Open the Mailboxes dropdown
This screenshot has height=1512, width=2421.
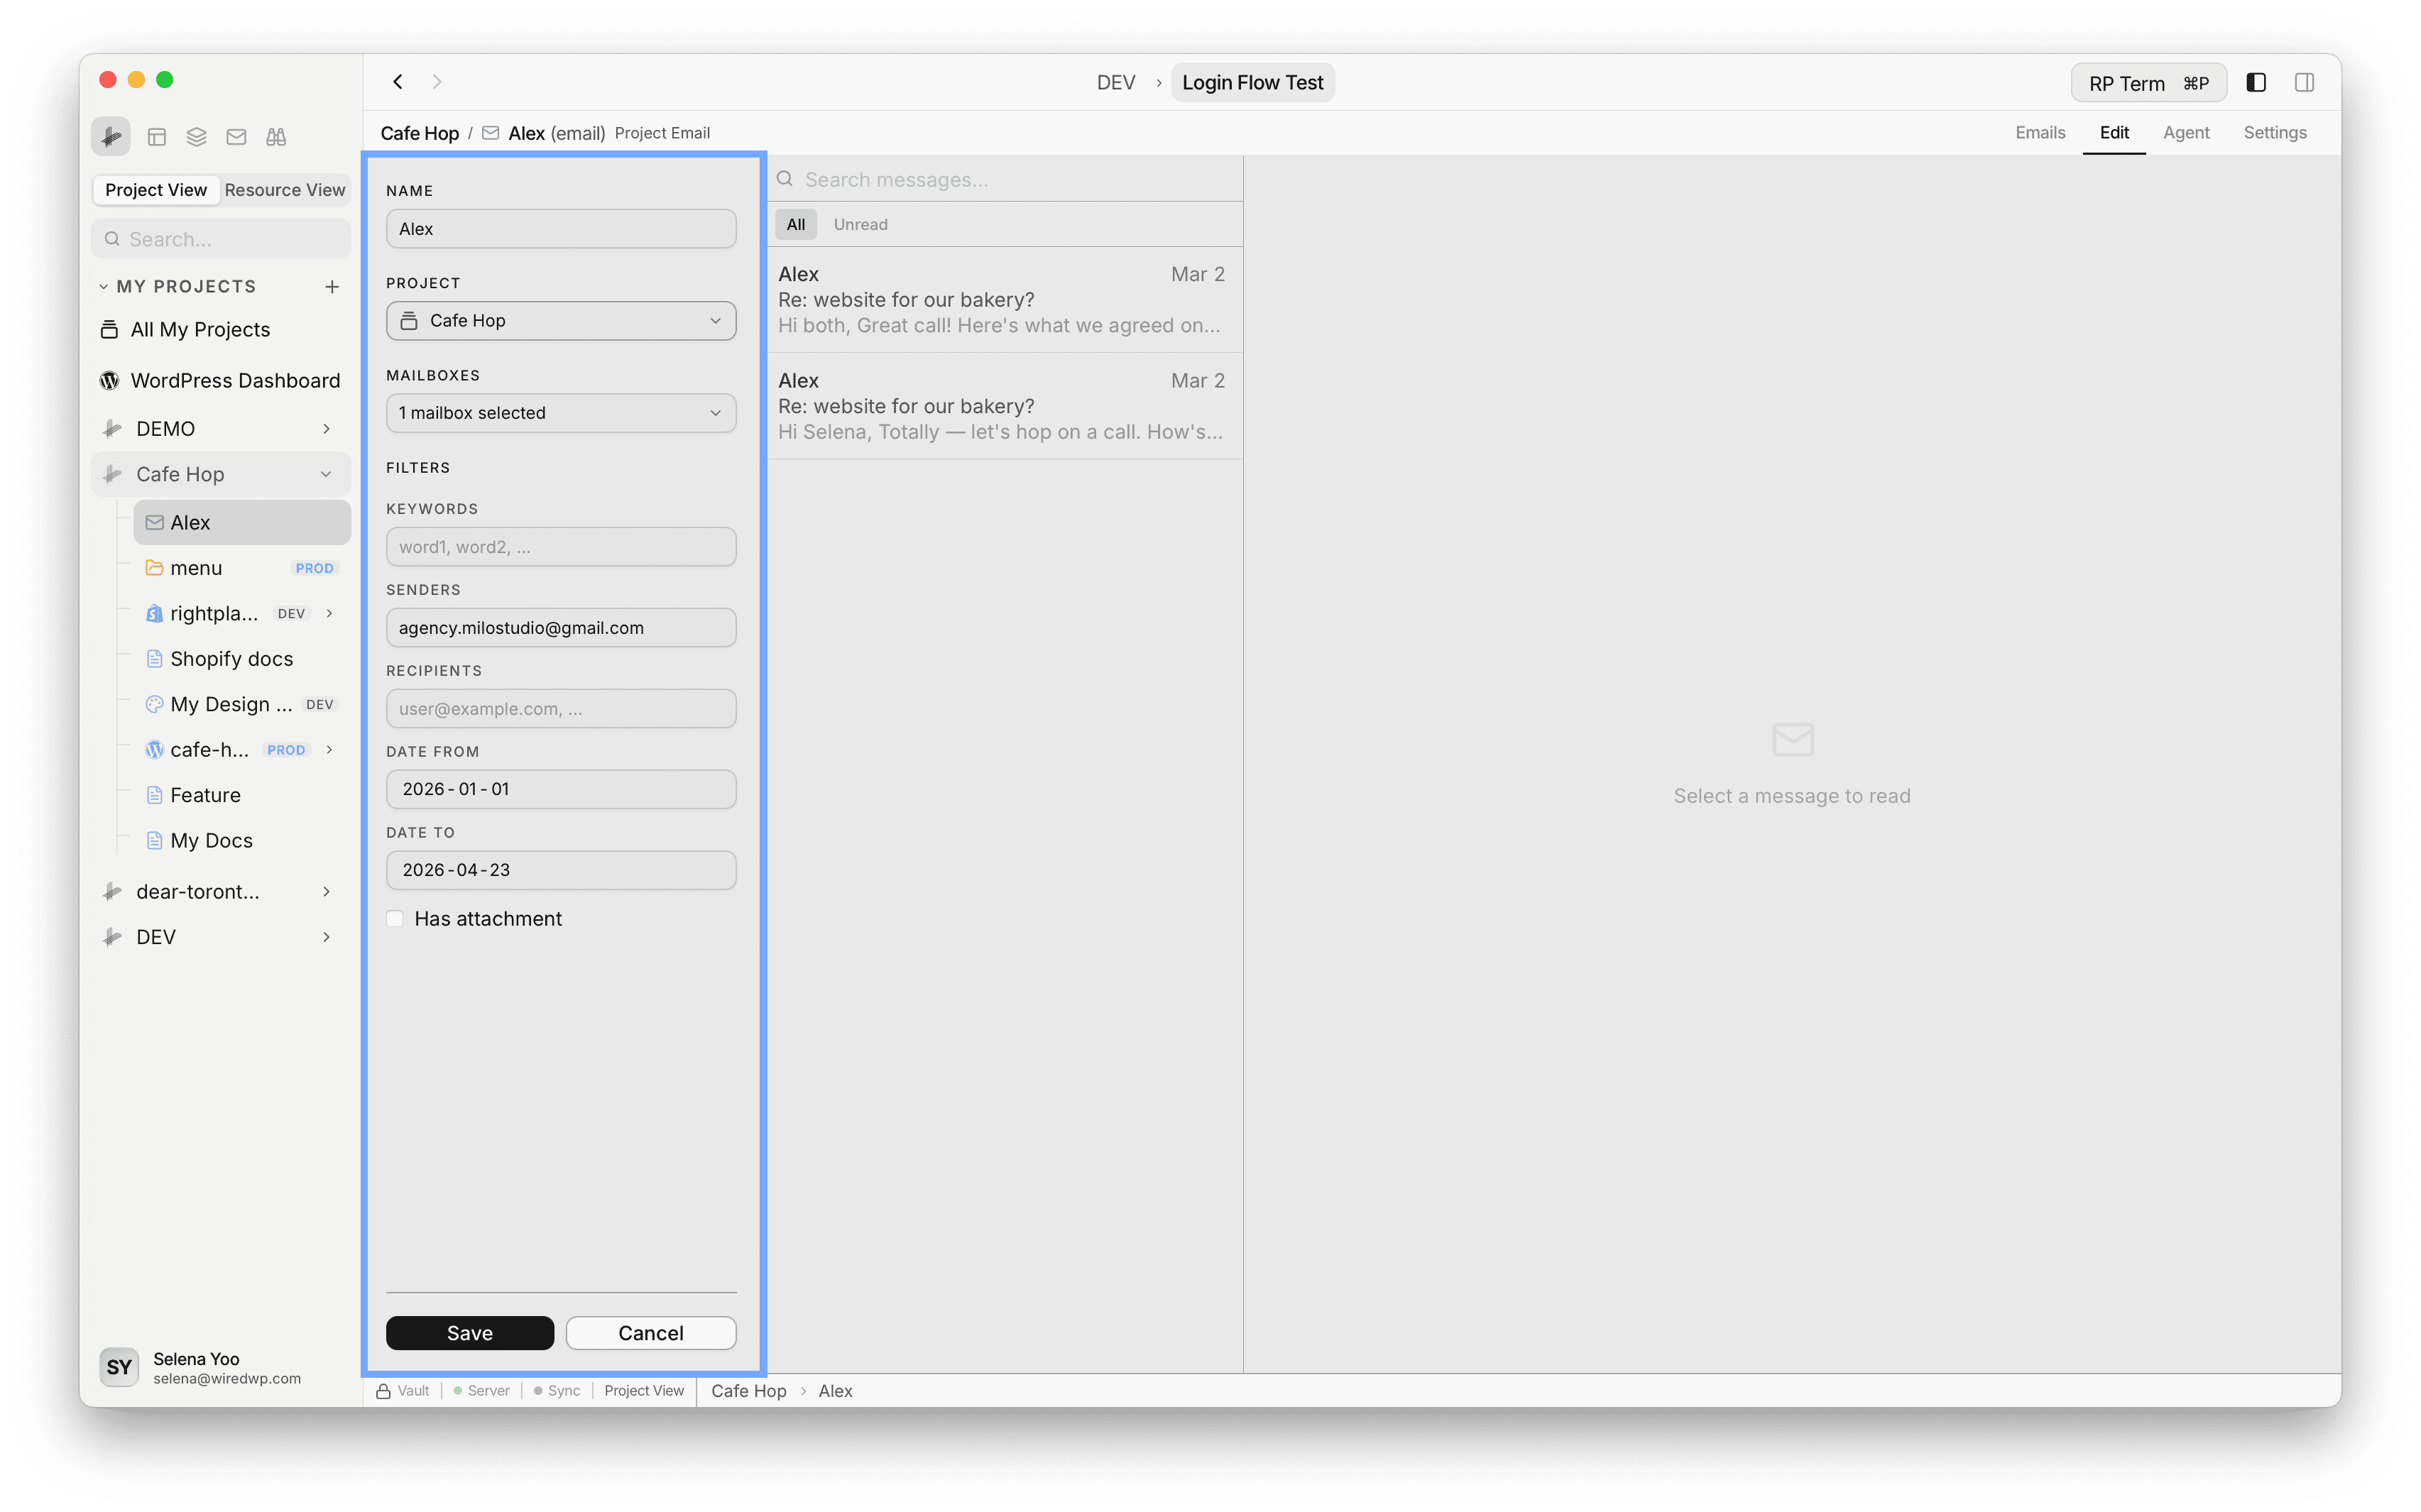[x=561, y=413]
